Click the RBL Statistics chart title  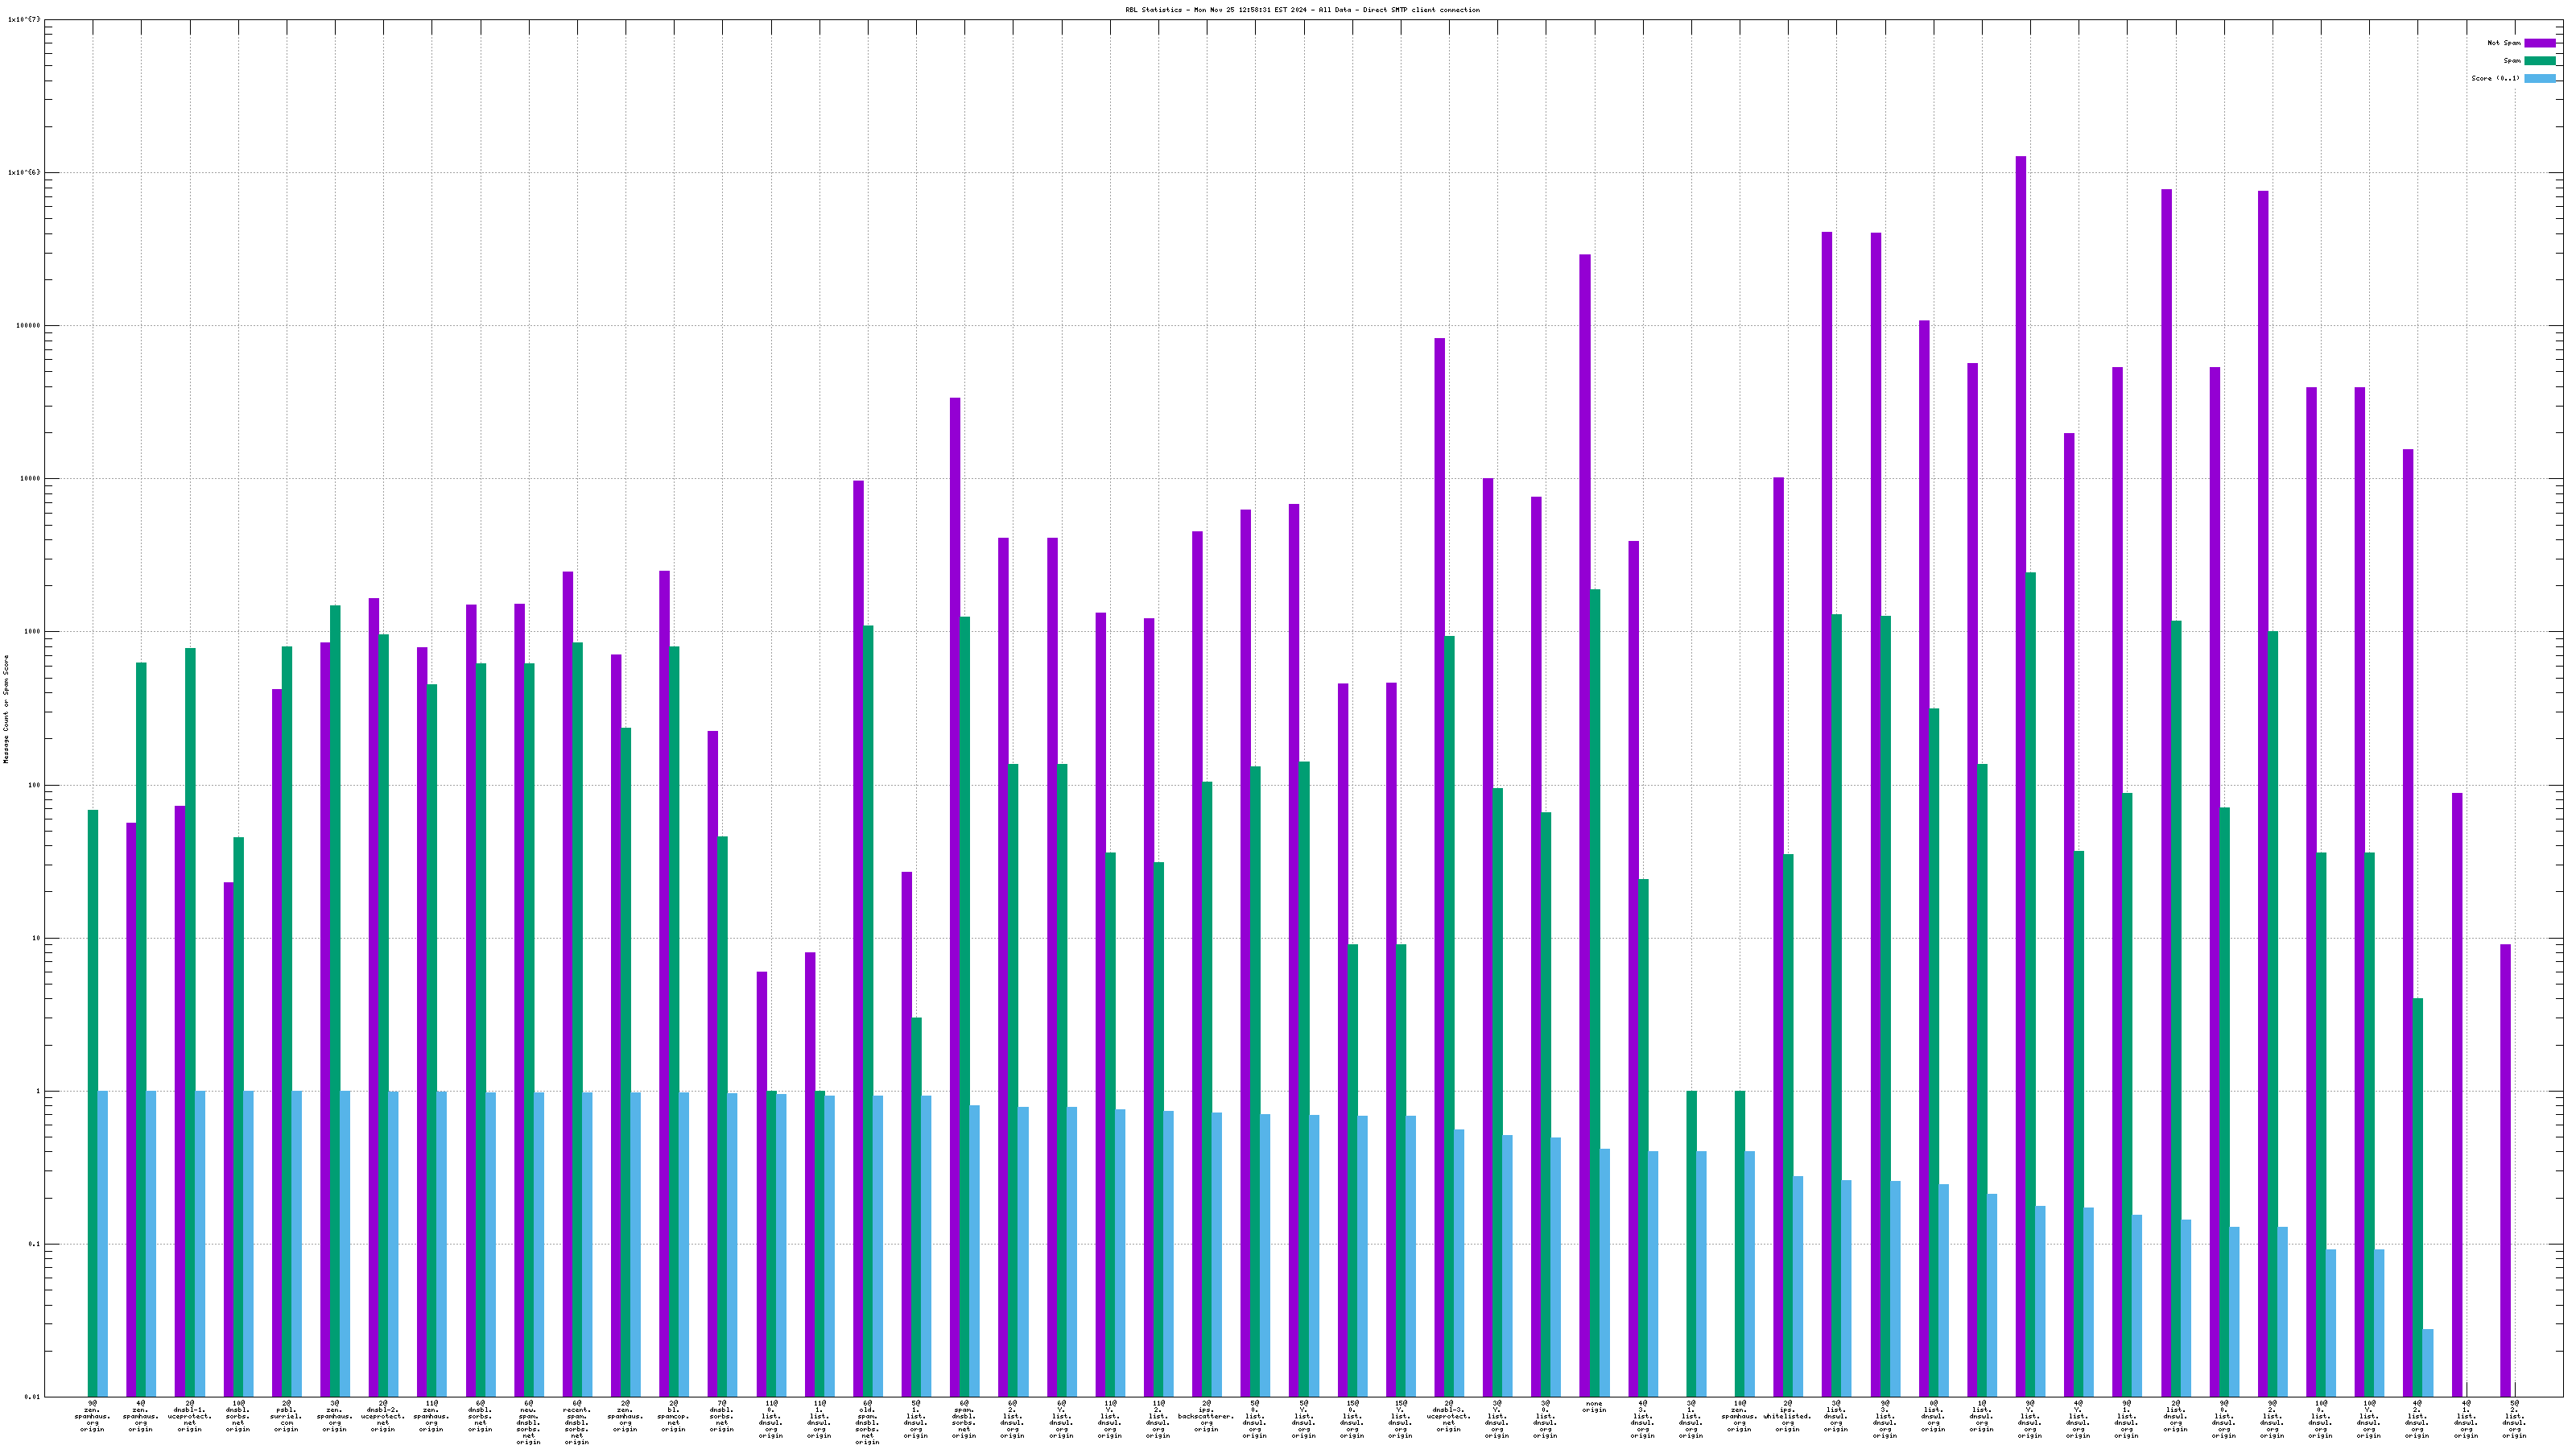pyautogui.click(x=1302, y=10)
